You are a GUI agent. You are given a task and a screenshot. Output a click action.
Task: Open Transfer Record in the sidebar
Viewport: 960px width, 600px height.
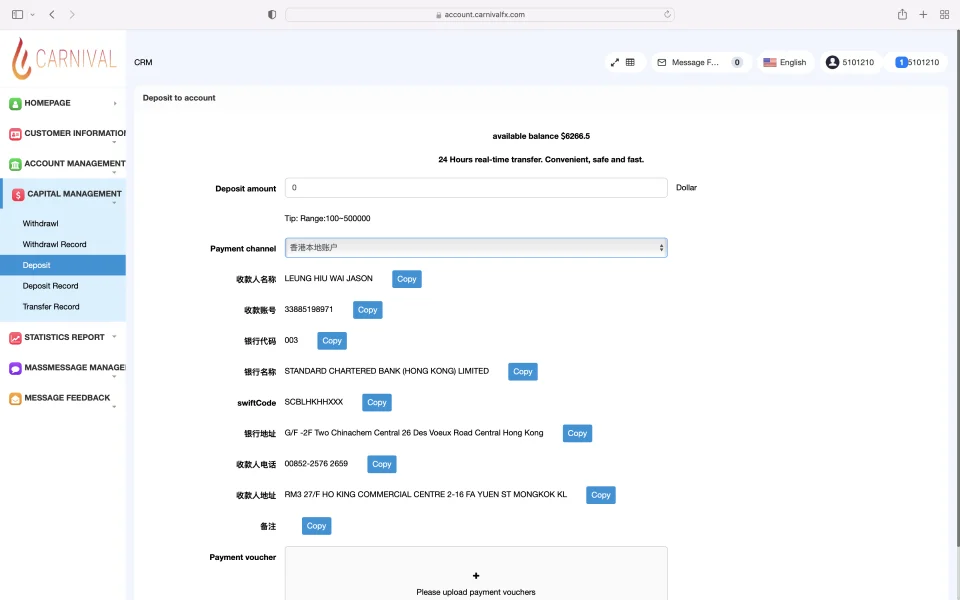point(51,307)
